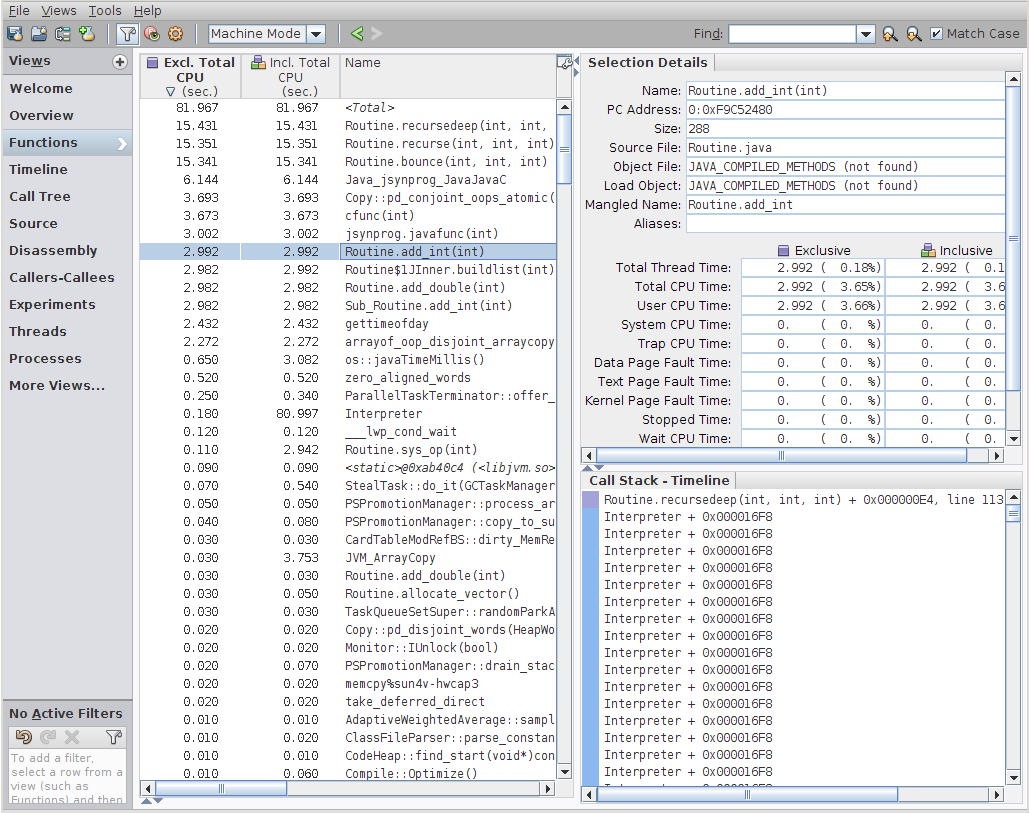Go to the Welcome view
The width and height of the screenshot is (1029, 813).
coord(67,89)
